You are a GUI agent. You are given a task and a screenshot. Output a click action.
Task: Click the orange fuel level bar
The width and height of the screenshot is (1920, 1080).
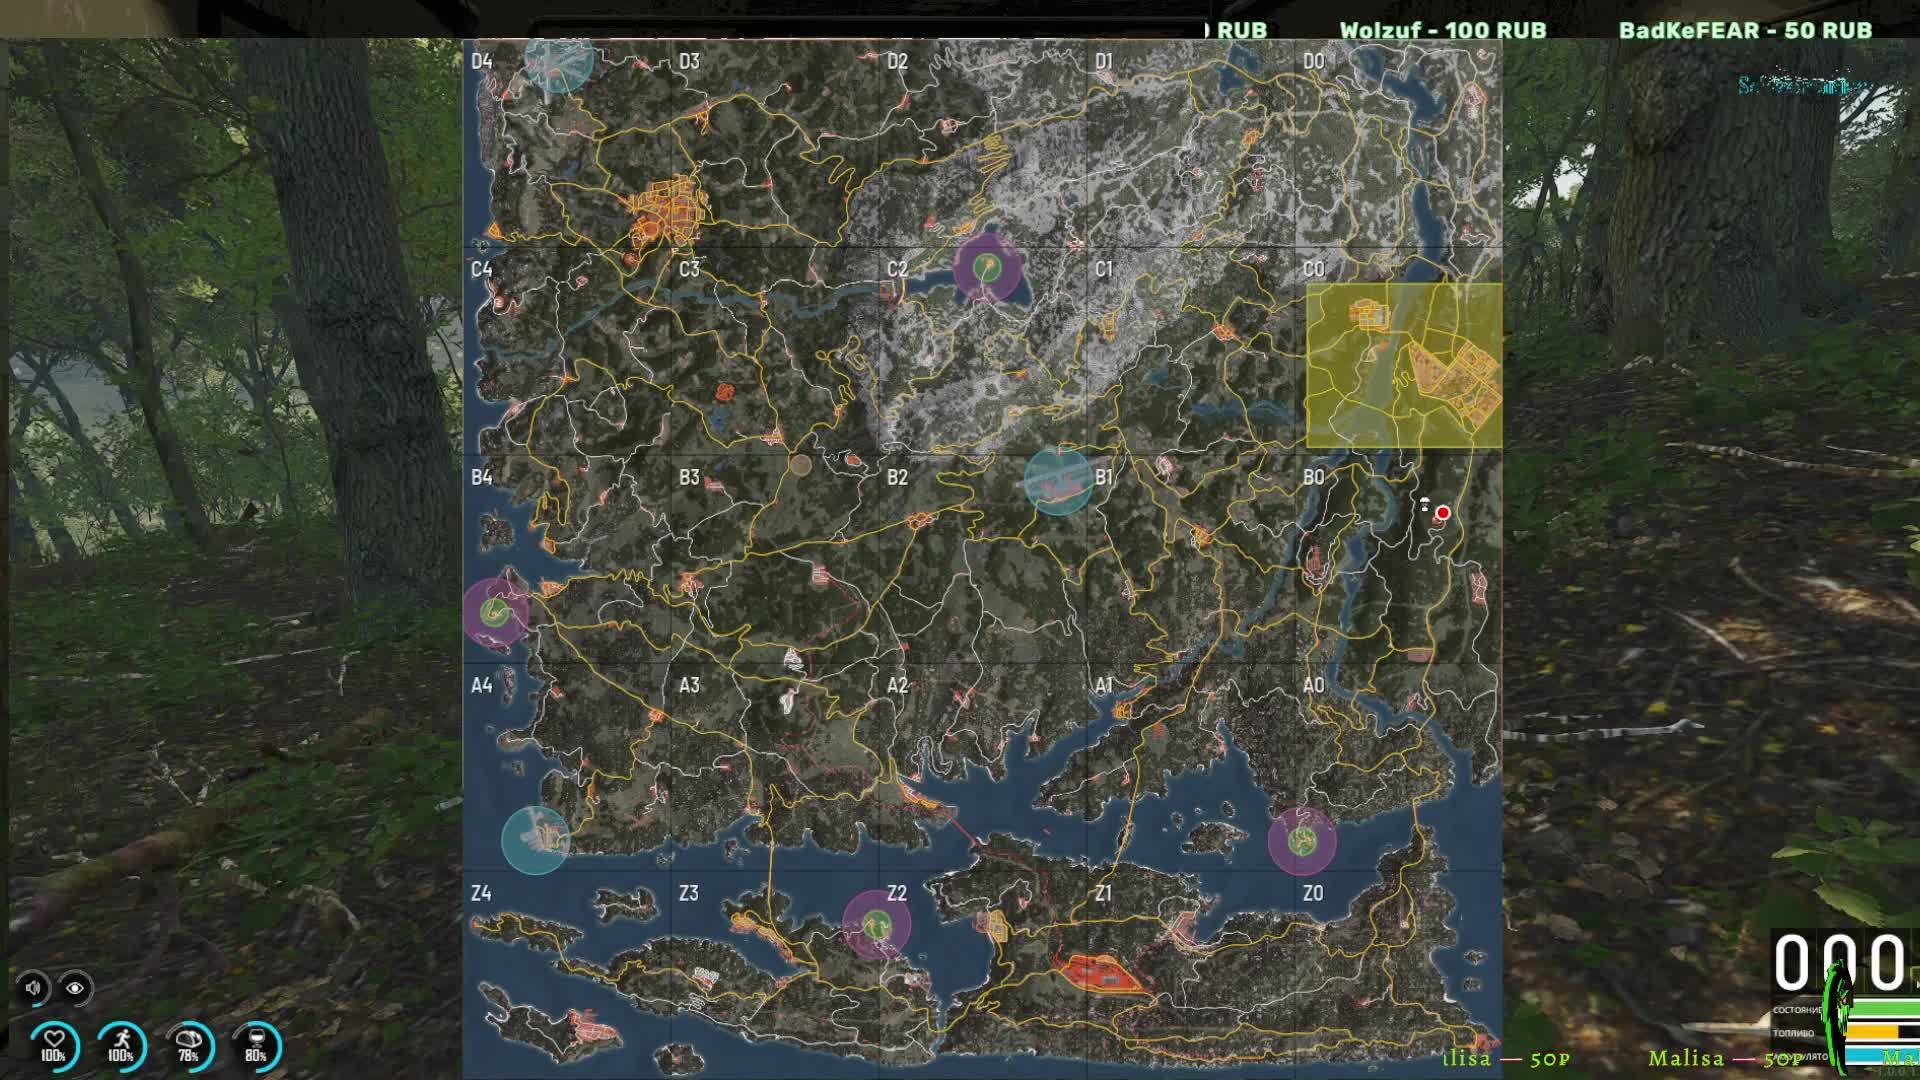pos(1870,1032)
